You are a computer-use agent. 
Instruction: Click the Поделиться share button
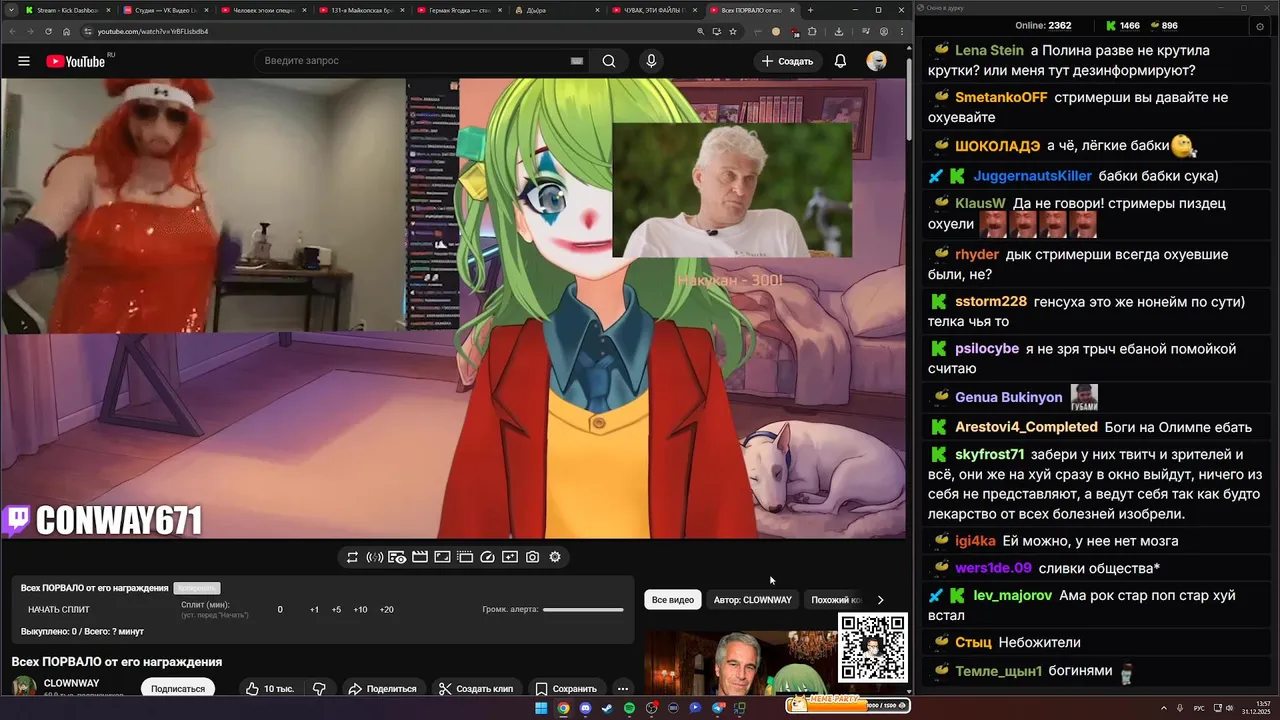[382, 689]
